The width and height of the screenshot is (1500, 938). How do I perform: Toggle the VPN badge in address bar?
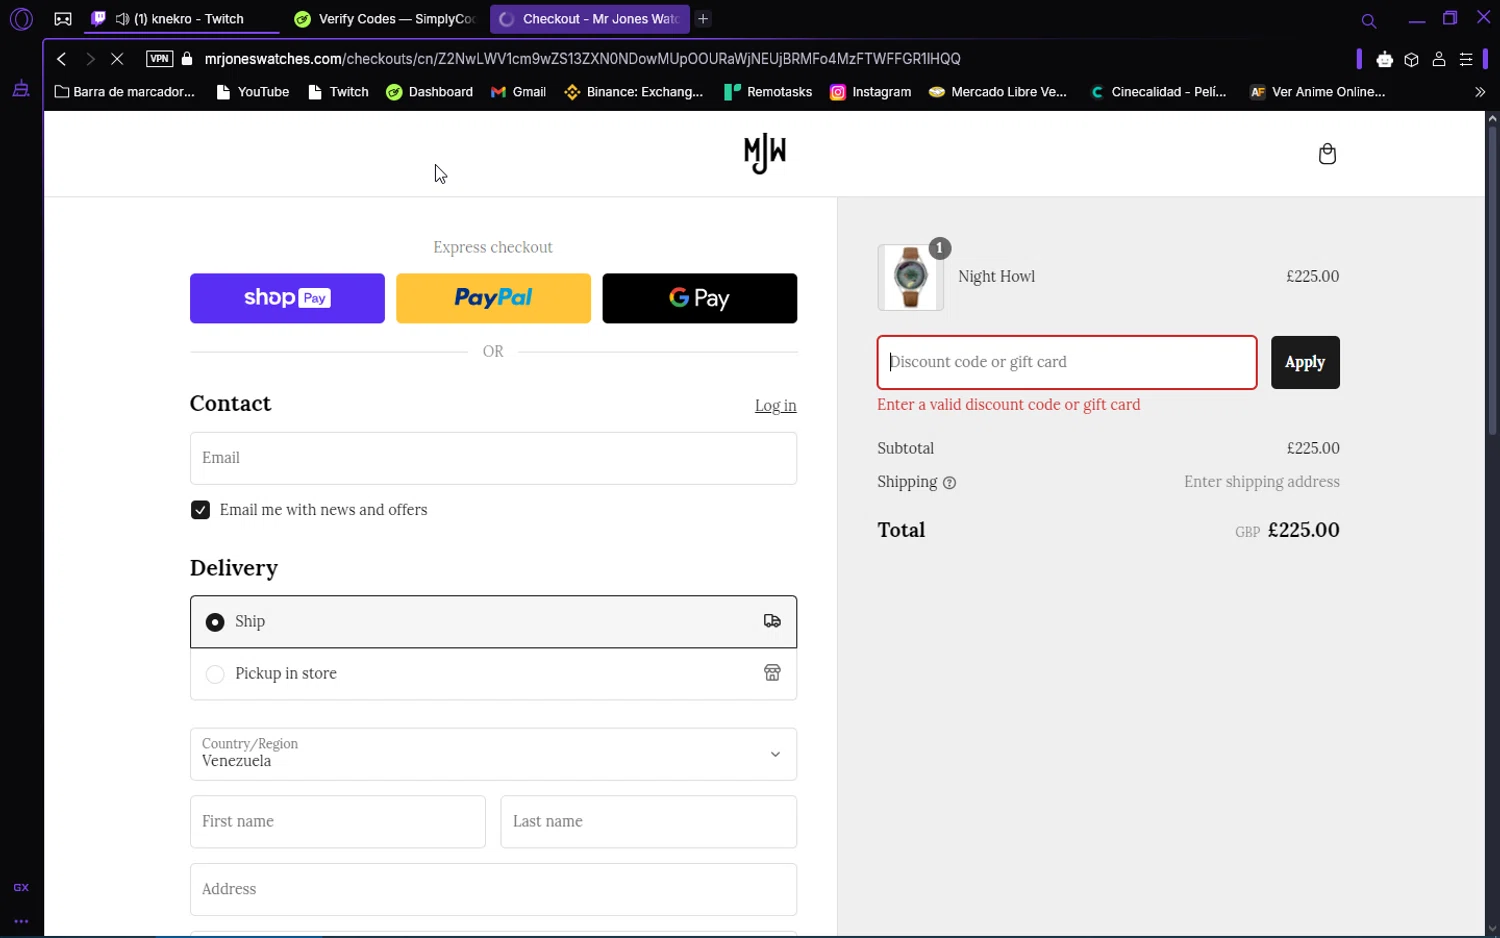coord(159,59)
